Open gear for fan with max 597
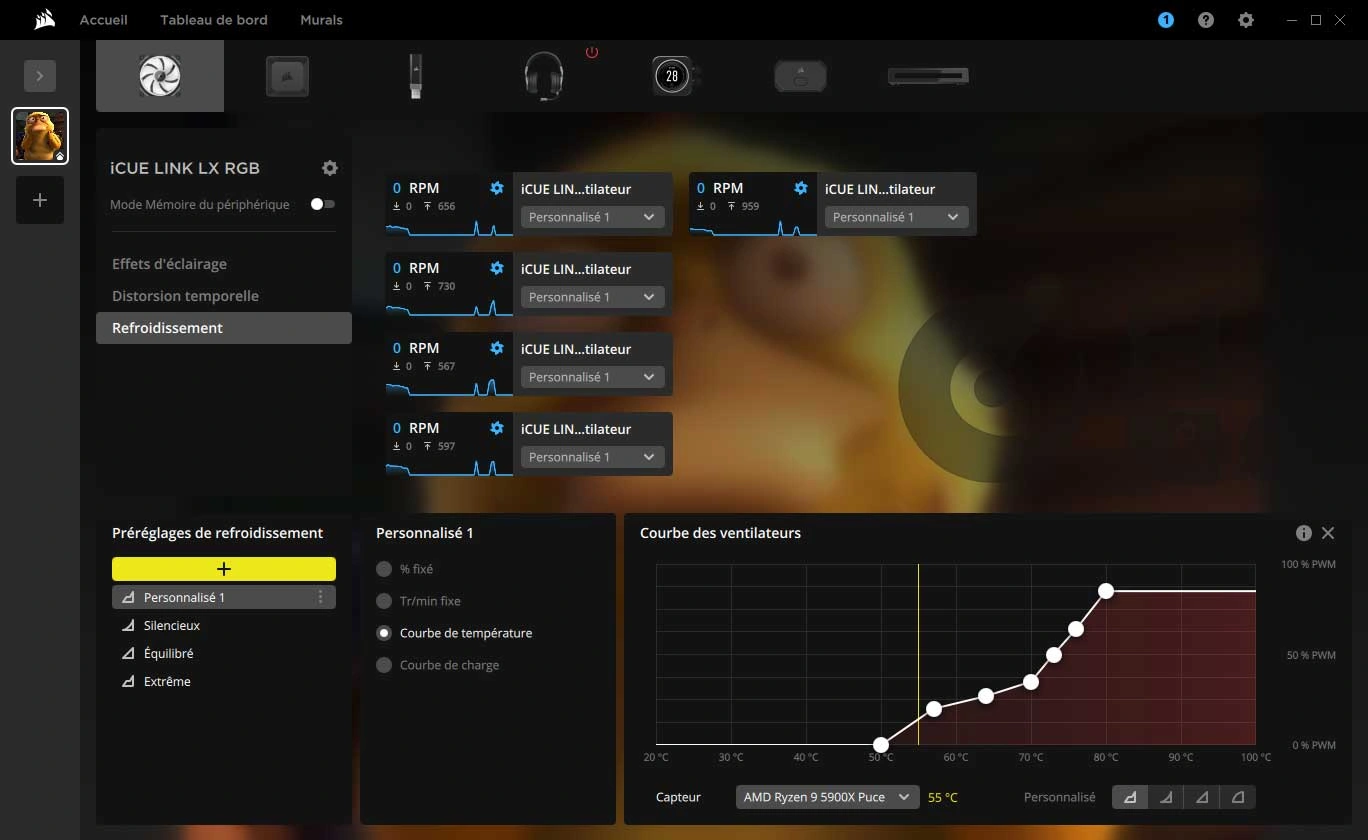1368x840 pixels. pos(497,428)
